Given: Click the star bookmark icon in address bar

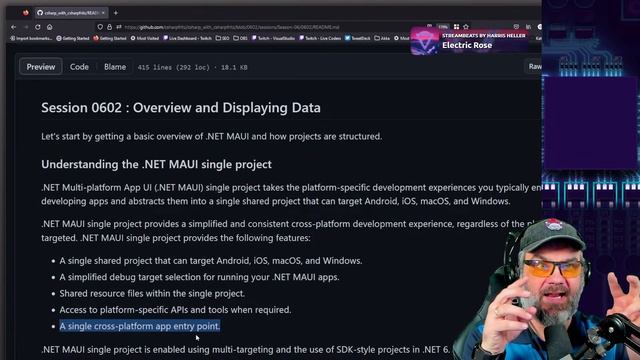Looking at the screenshot, I should click(x=466, y=27).
